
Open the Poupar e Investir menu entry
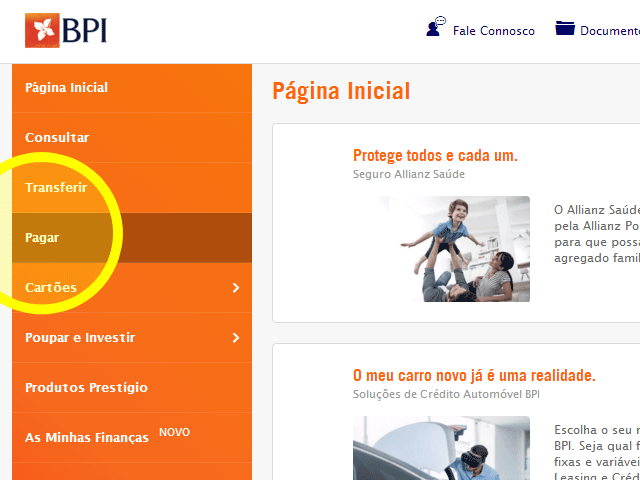tap(132, 338)
